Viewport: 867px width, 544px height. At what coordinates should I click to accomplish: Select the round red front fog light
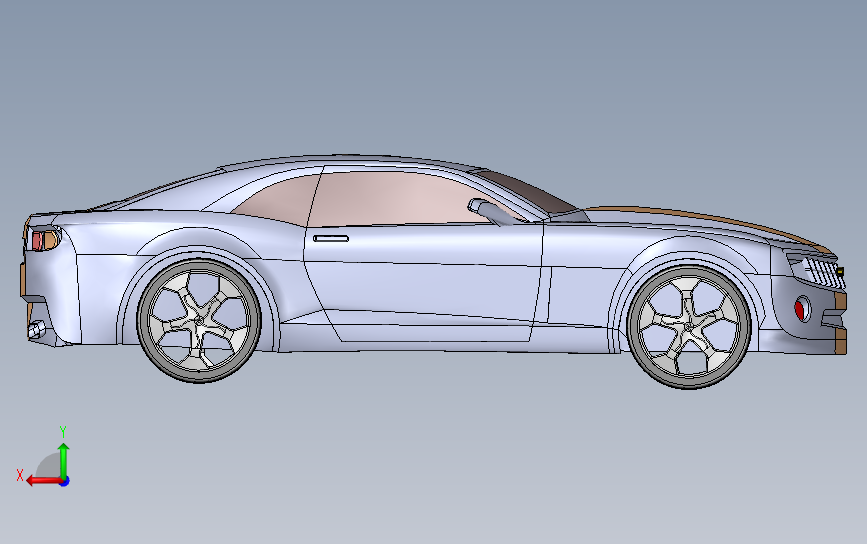801,309
